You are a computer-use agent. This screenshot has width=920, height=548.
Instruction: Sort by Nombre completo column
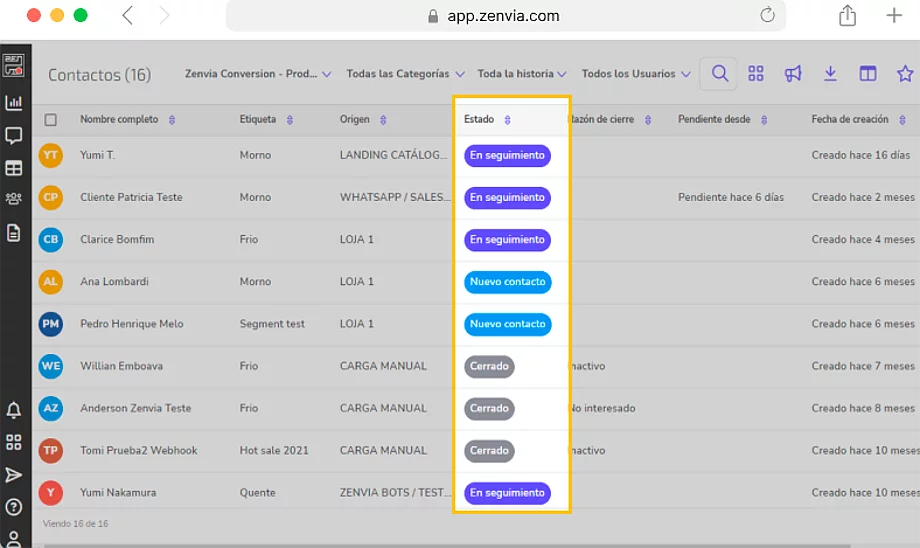click(172, 120)
